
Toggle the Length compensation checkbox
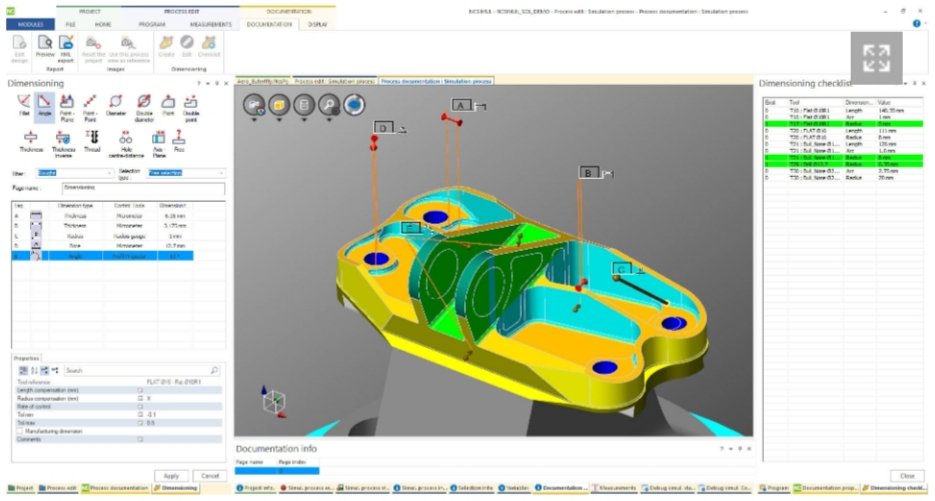pyautogui.click(x=141, y=390)
